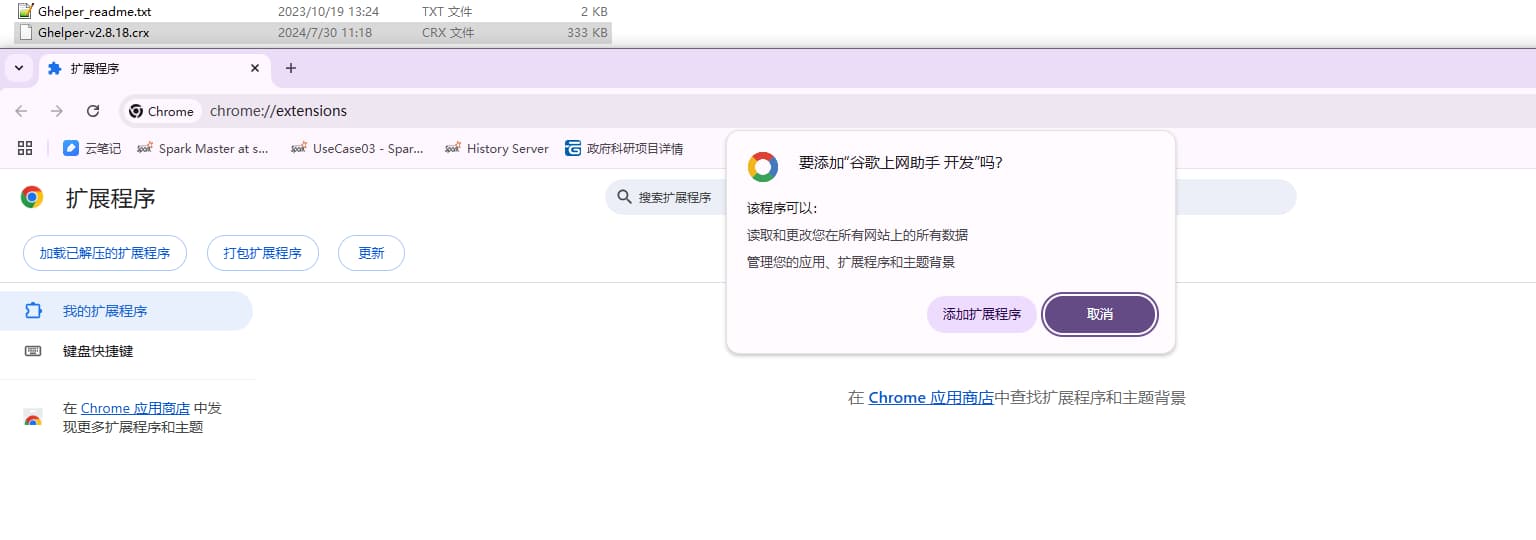Viewport: 1536px width, 540px height.
Task: Reload the extensions page
Action: [x=93, y=111]
